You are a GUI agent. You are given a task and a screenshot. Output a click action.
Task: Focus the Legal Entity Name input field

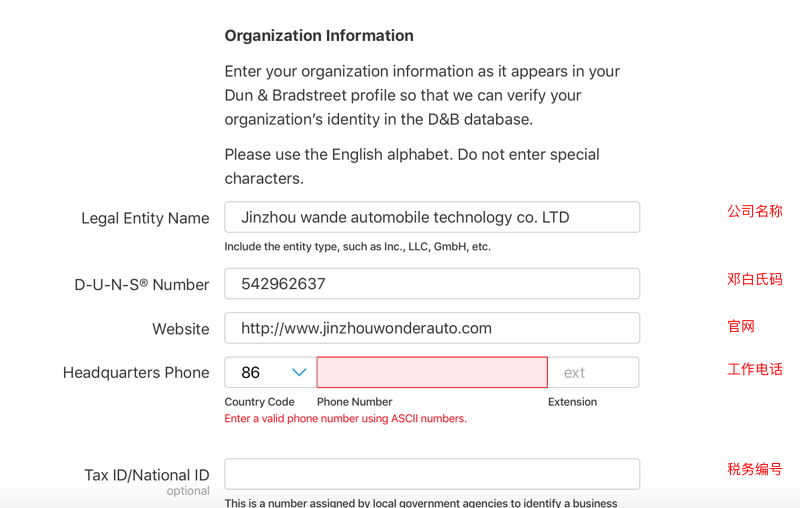432,217
